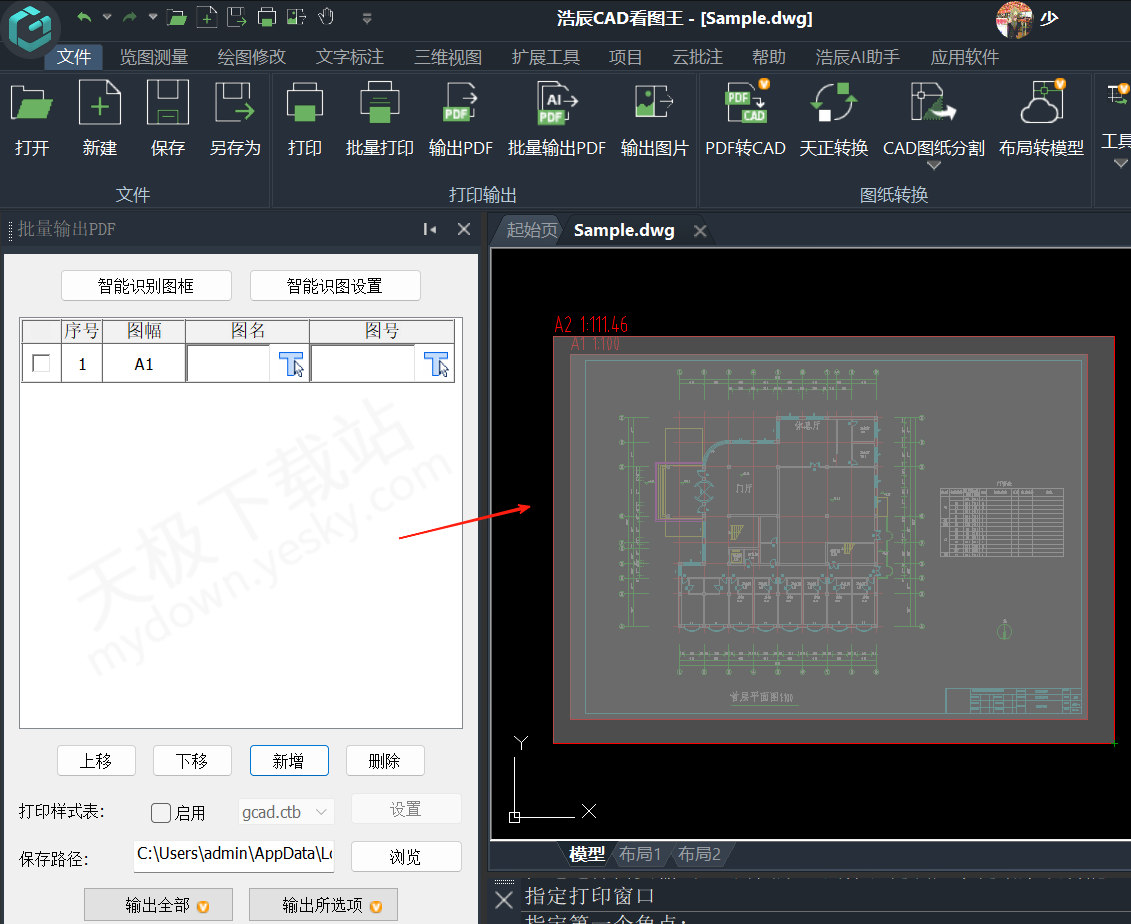Screen dimensions: 1131x924
Task: Click quick access save-as icon
Action: click(x=237, y=17)
